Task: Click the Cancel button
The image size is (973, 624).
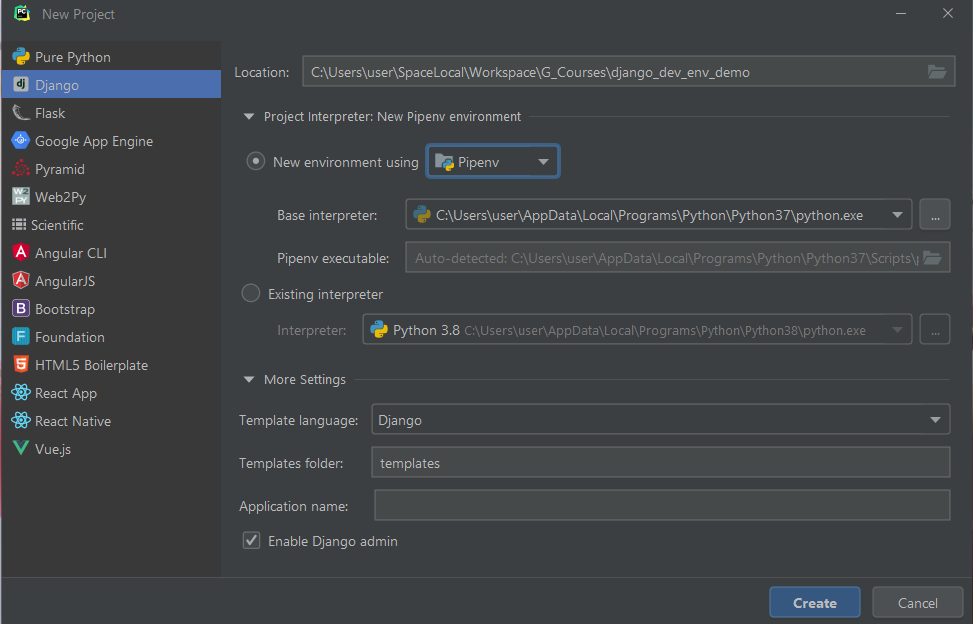Action: click(917, 602)
